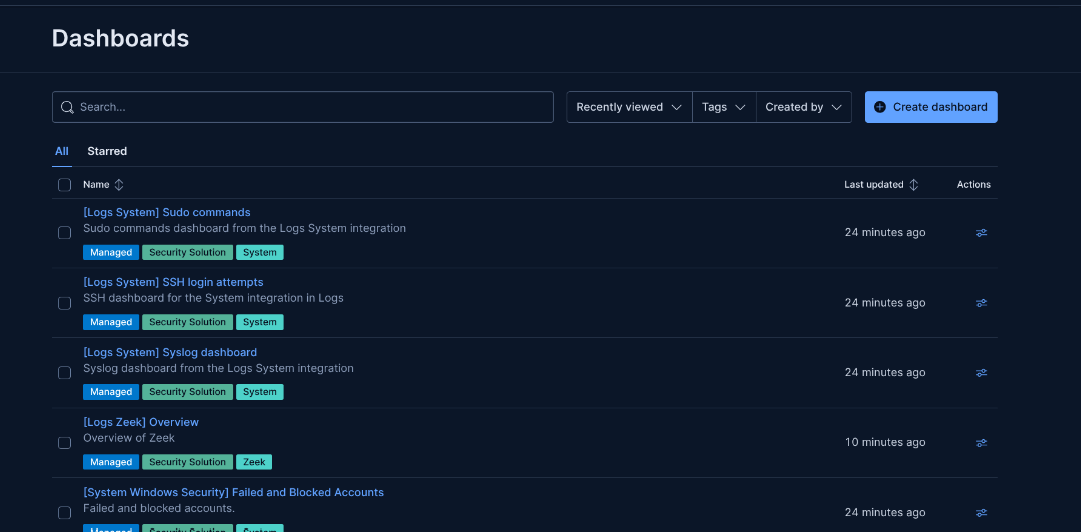1081x532 pixels.
Task: Click Security Solution tag on Sudo commands row
Action: pyautogui.click(x=188, y=252)
